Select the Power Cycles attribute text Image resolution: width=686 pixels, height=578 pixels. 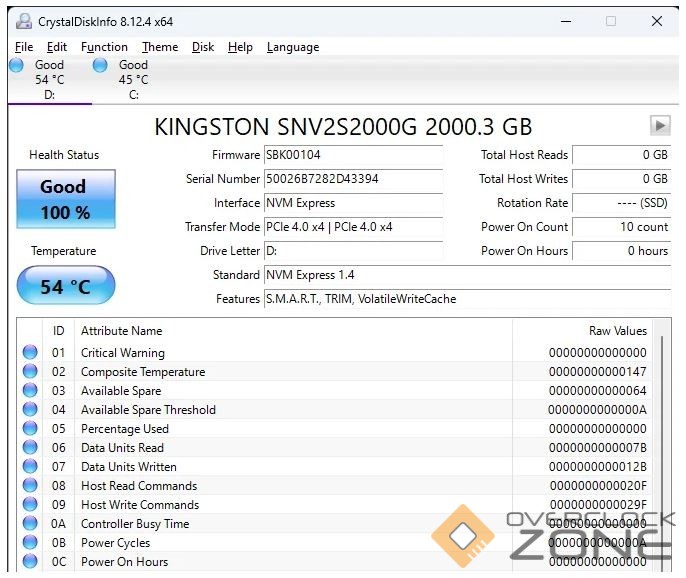coord(116,543)
